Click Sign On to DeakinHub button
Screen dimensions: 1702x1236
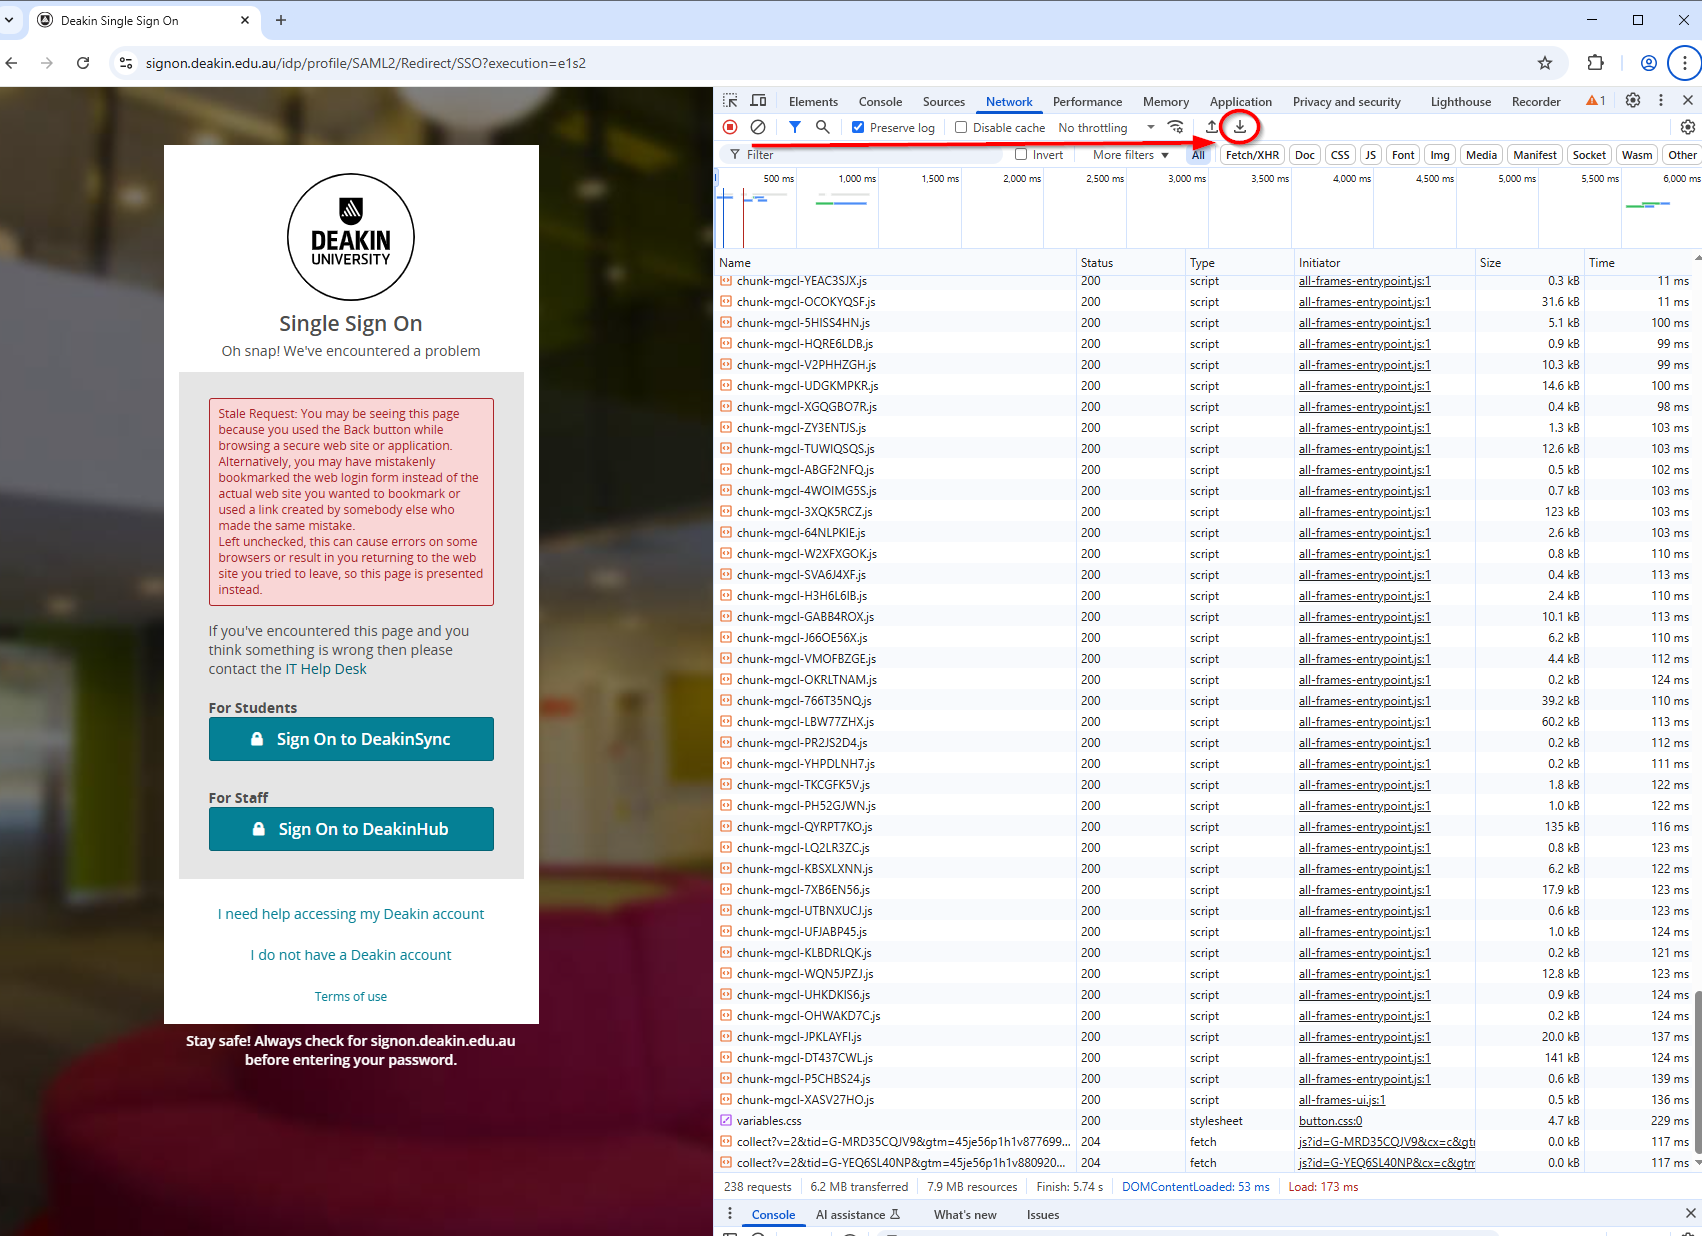click(x=351, y=829)
